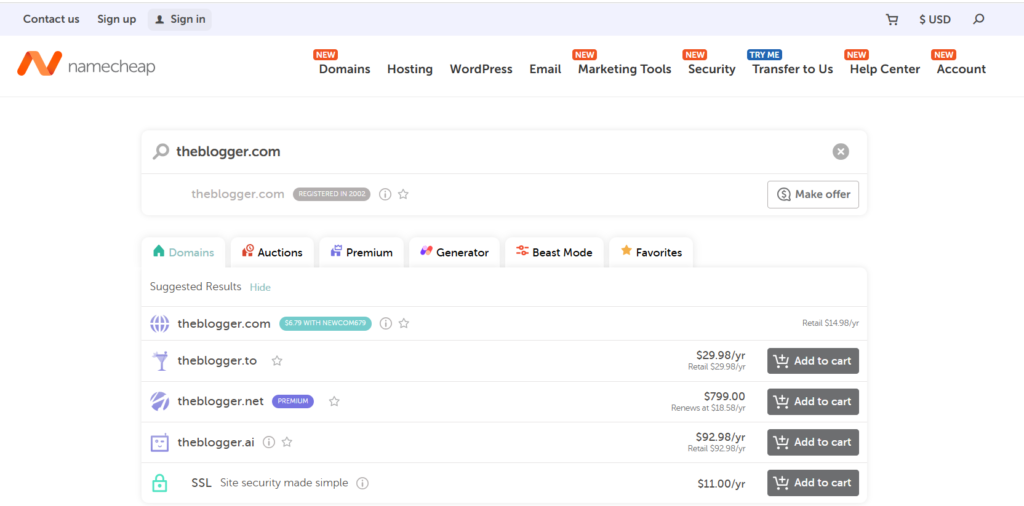The height and width of the screenshot is (506, 1024).
Task: Open Transfer to Us menu
Action: click(x=792, y=69)
